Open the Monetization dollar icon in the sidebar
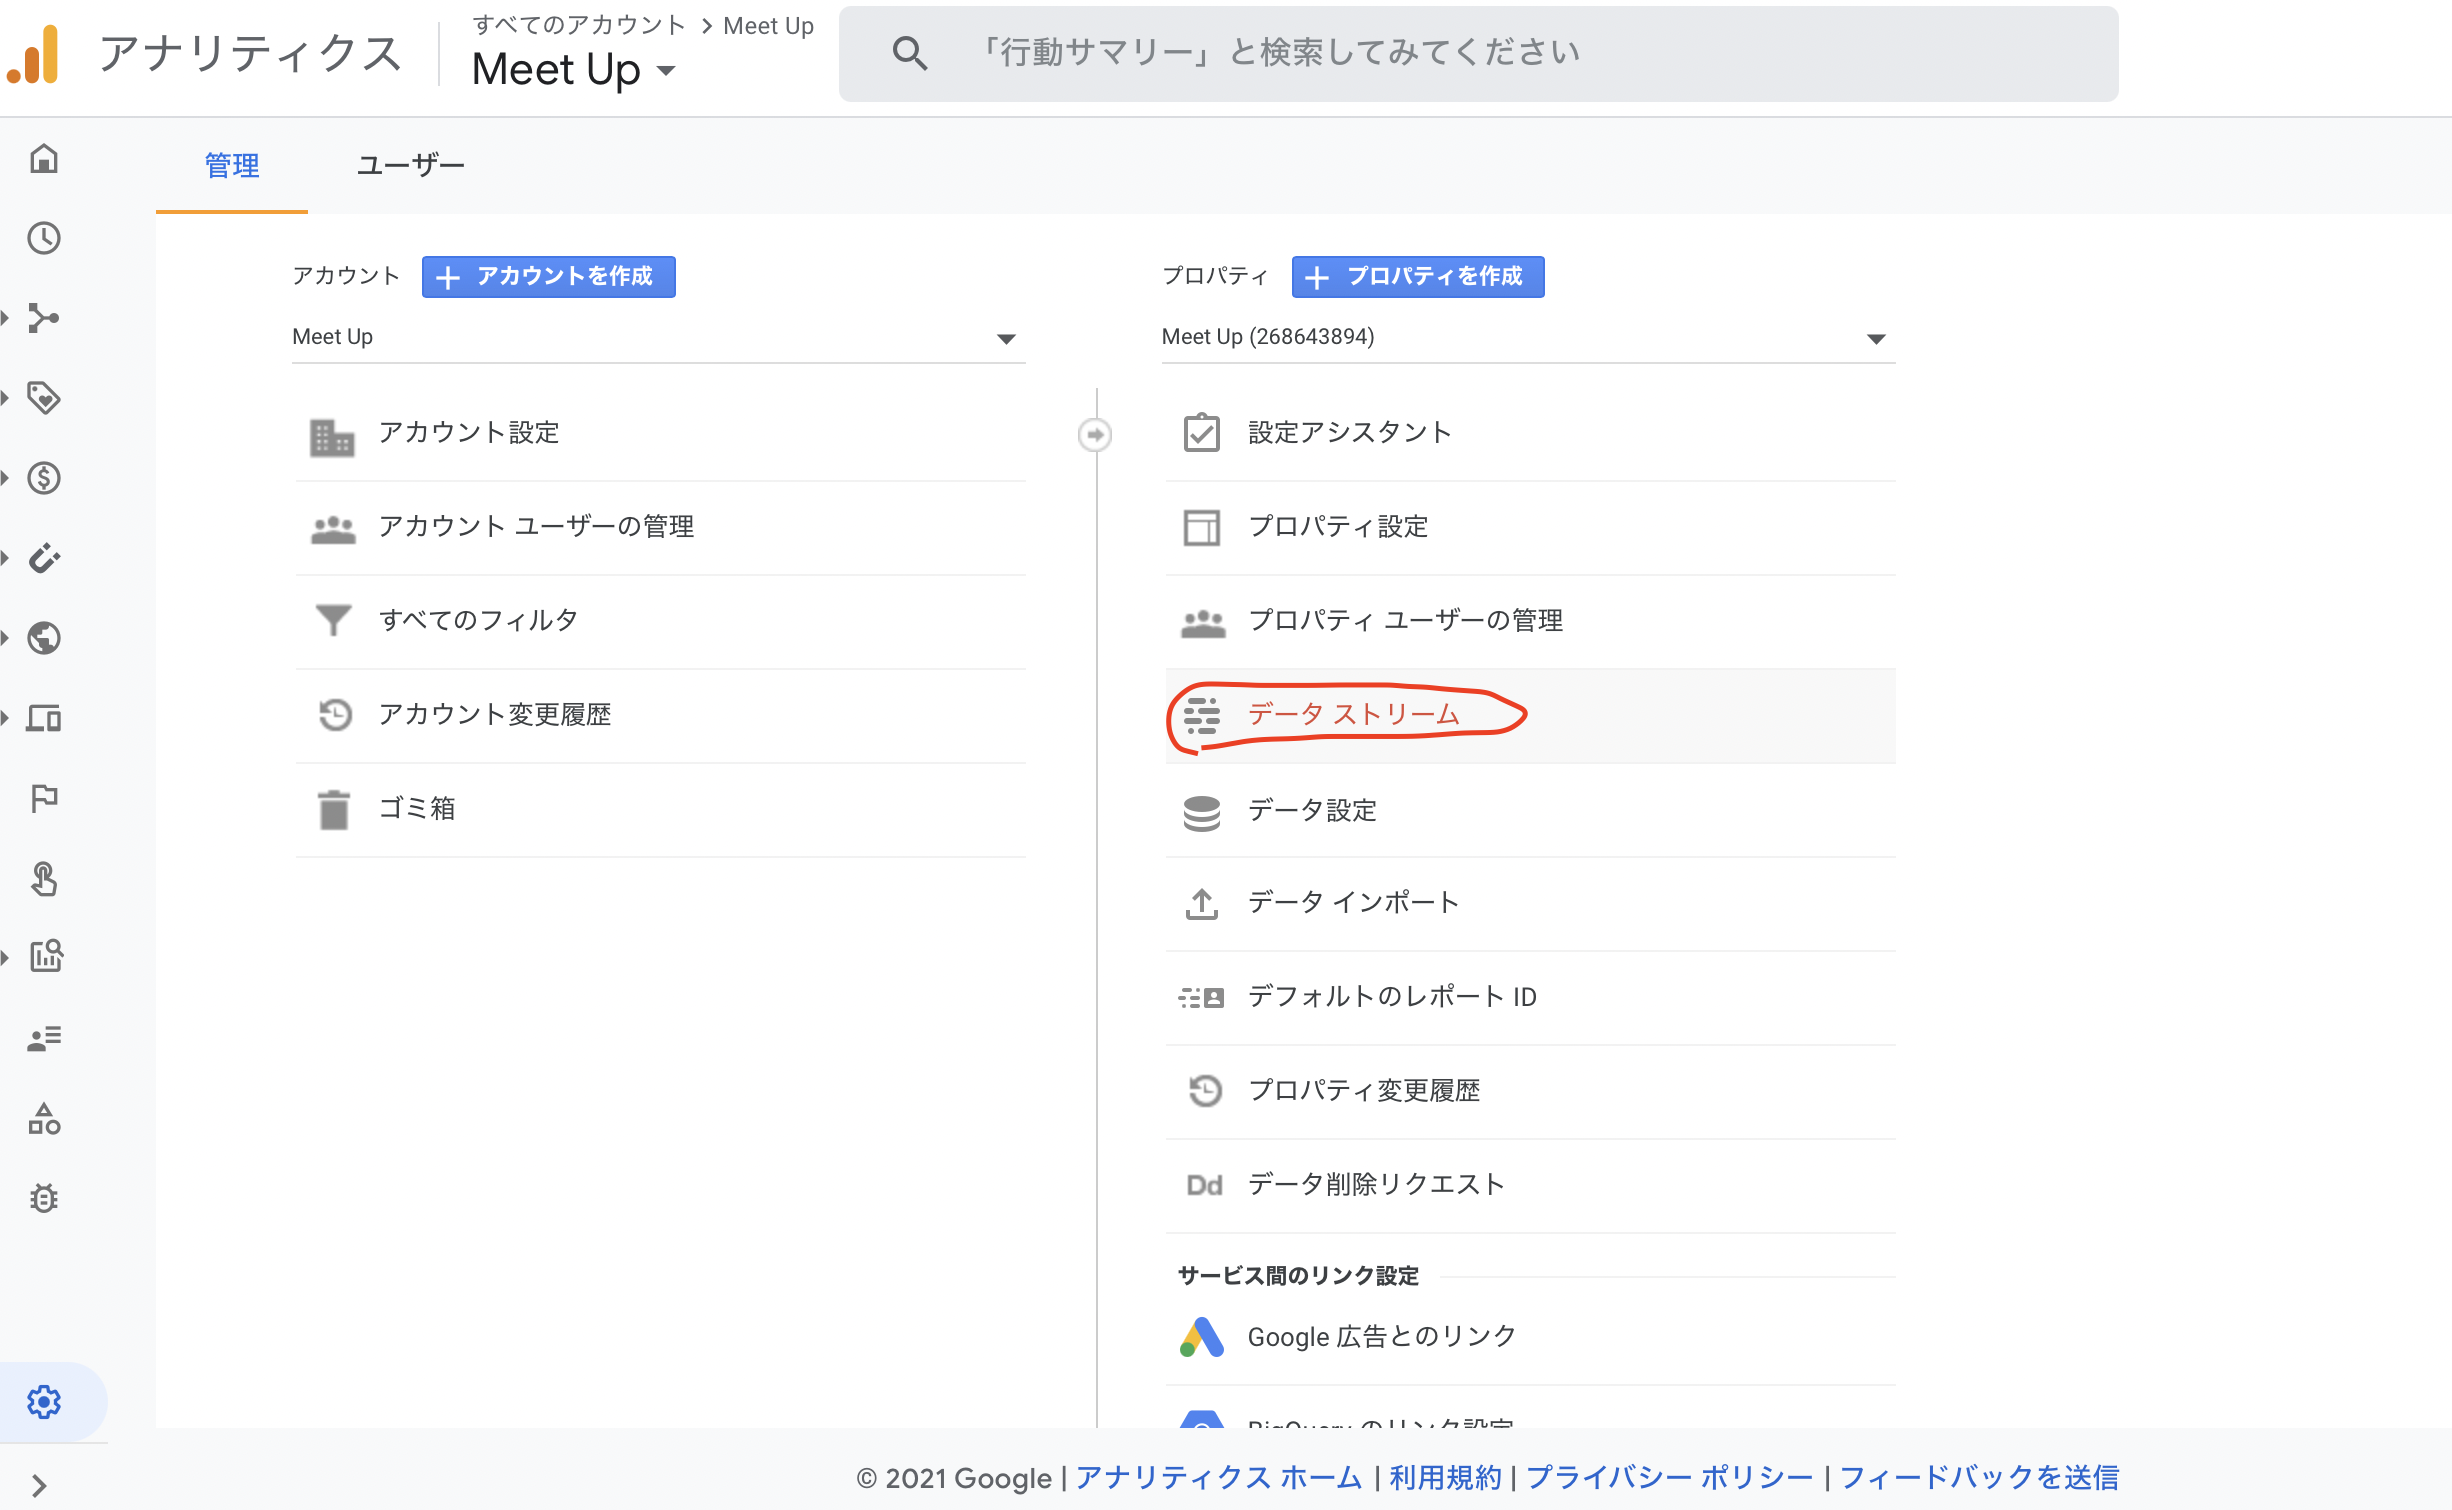 pos(44,478)
